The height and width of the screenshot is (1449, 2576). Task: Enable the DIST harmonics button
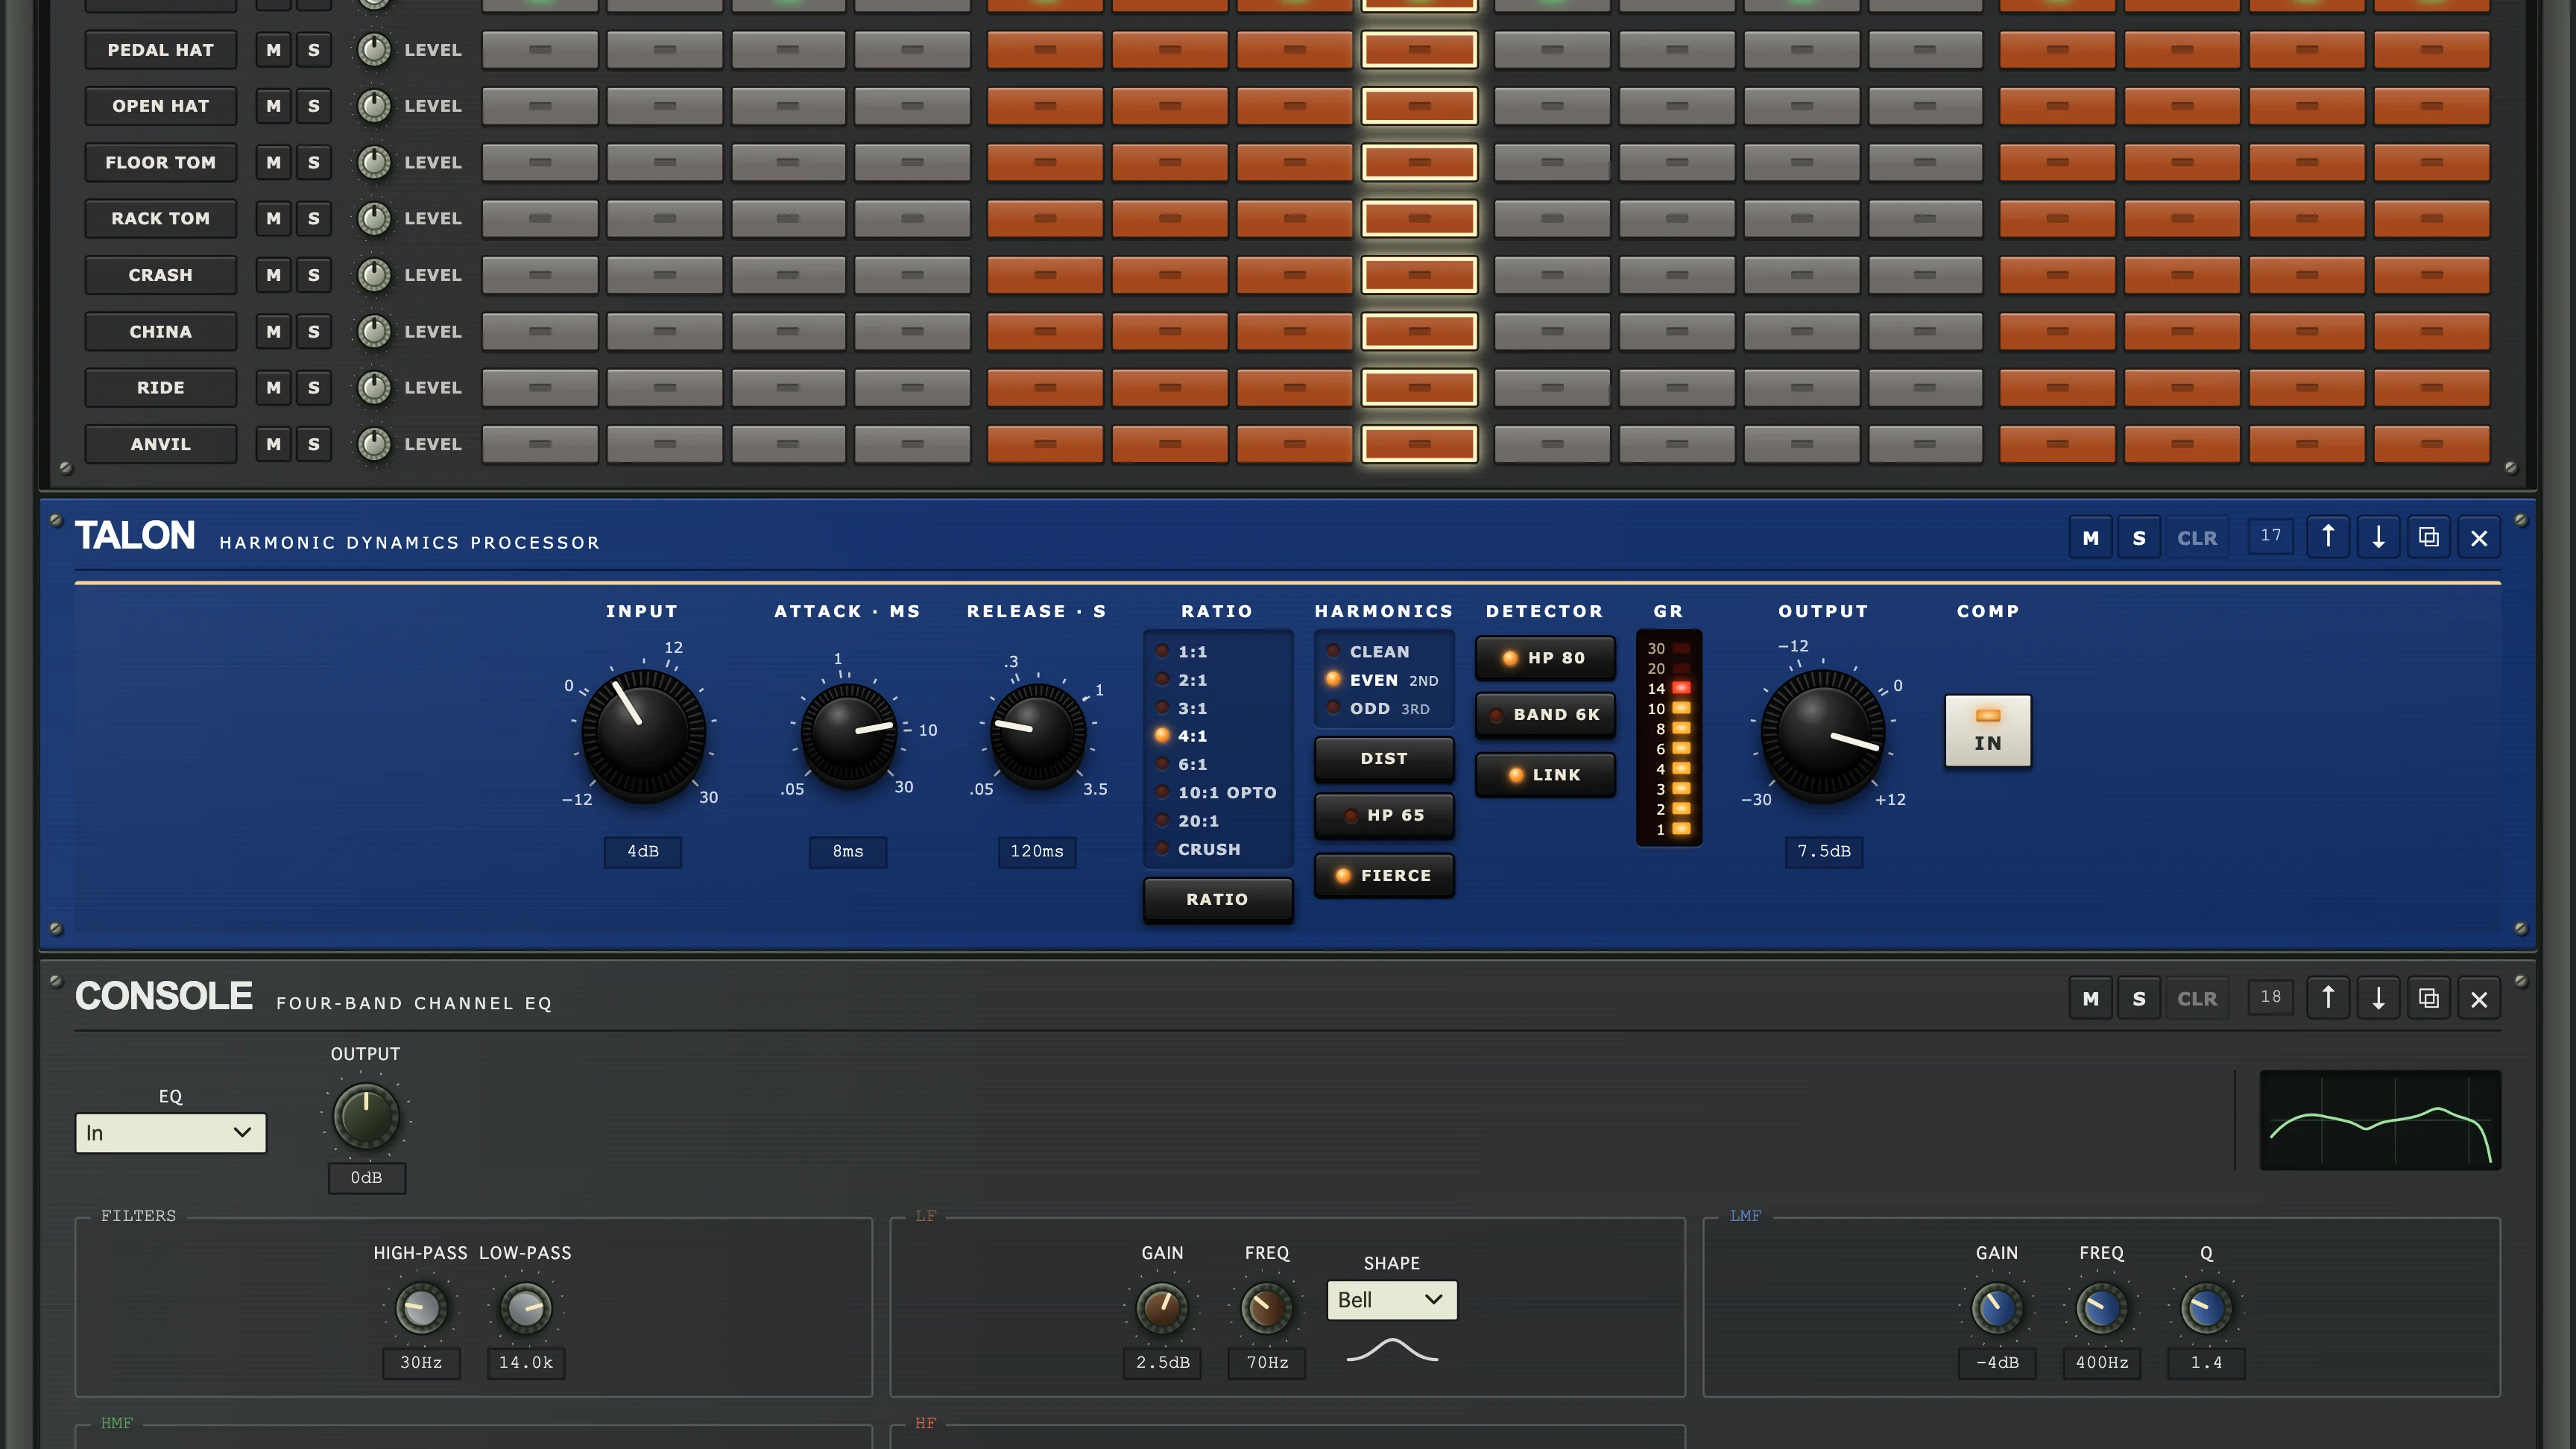1384,758
